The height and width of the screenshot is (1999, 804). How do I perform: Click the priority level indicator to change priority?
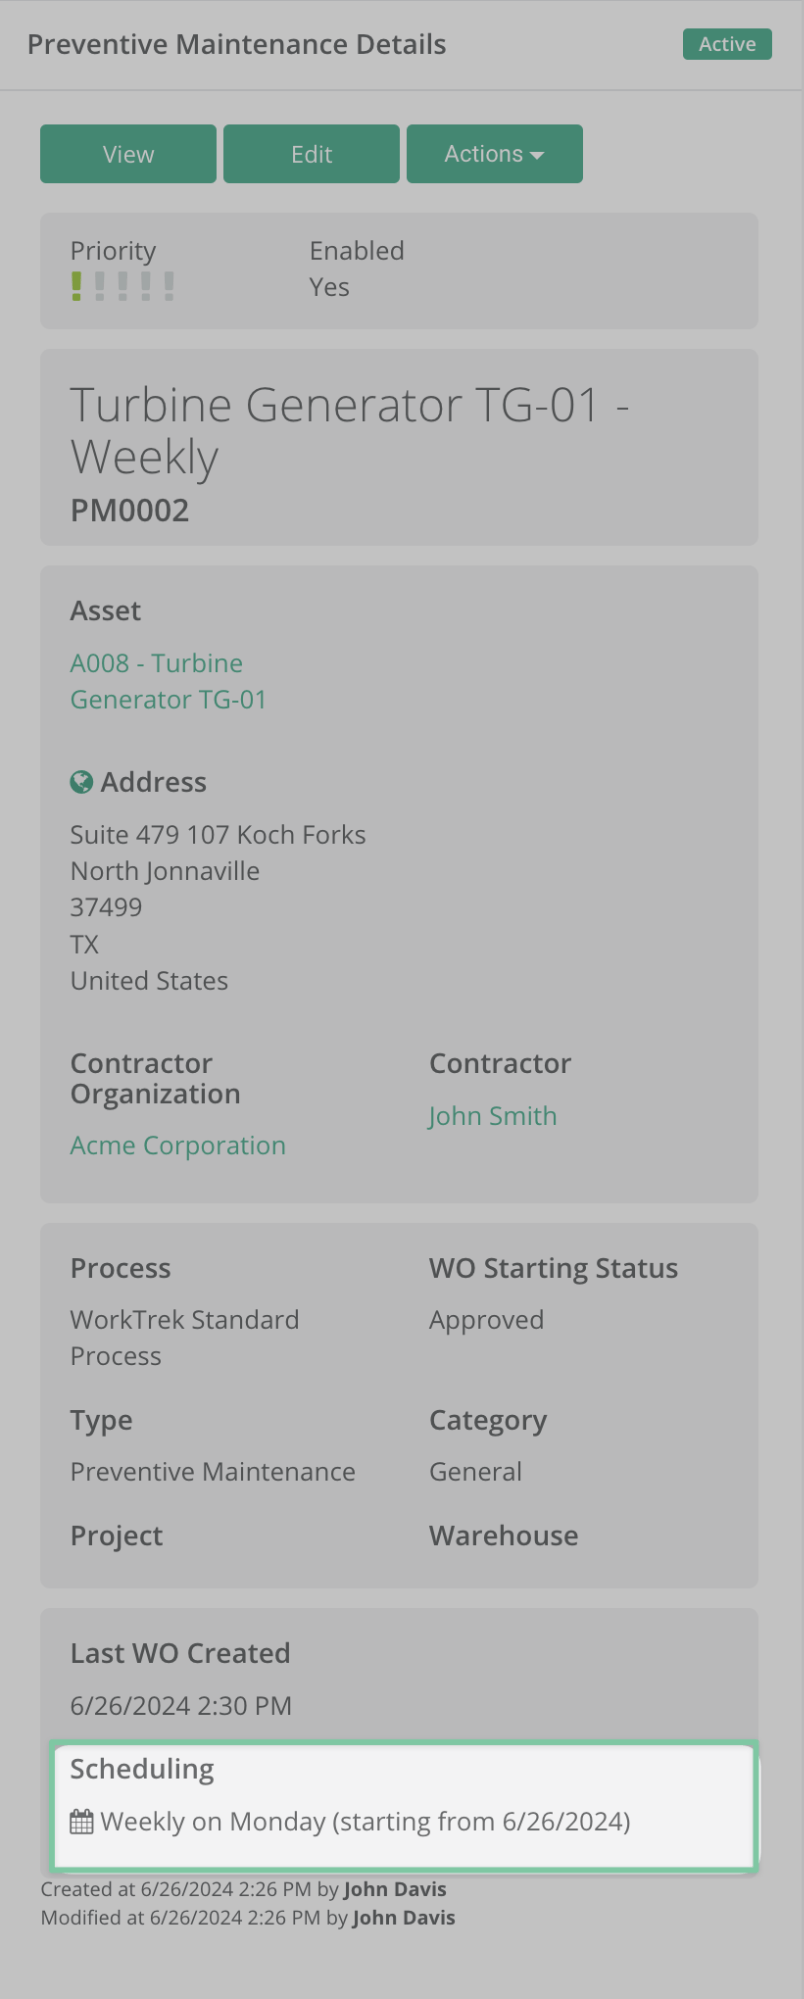coord(122,285)
